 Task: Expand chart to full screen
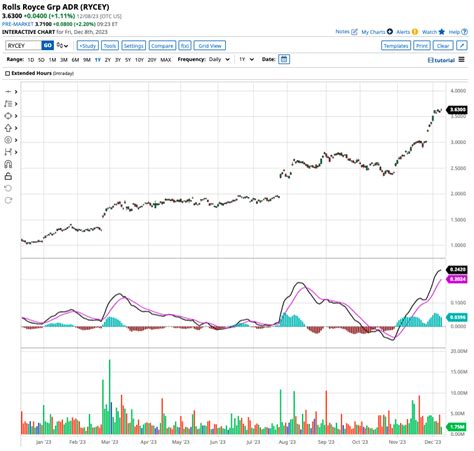[x=462, y=46]
